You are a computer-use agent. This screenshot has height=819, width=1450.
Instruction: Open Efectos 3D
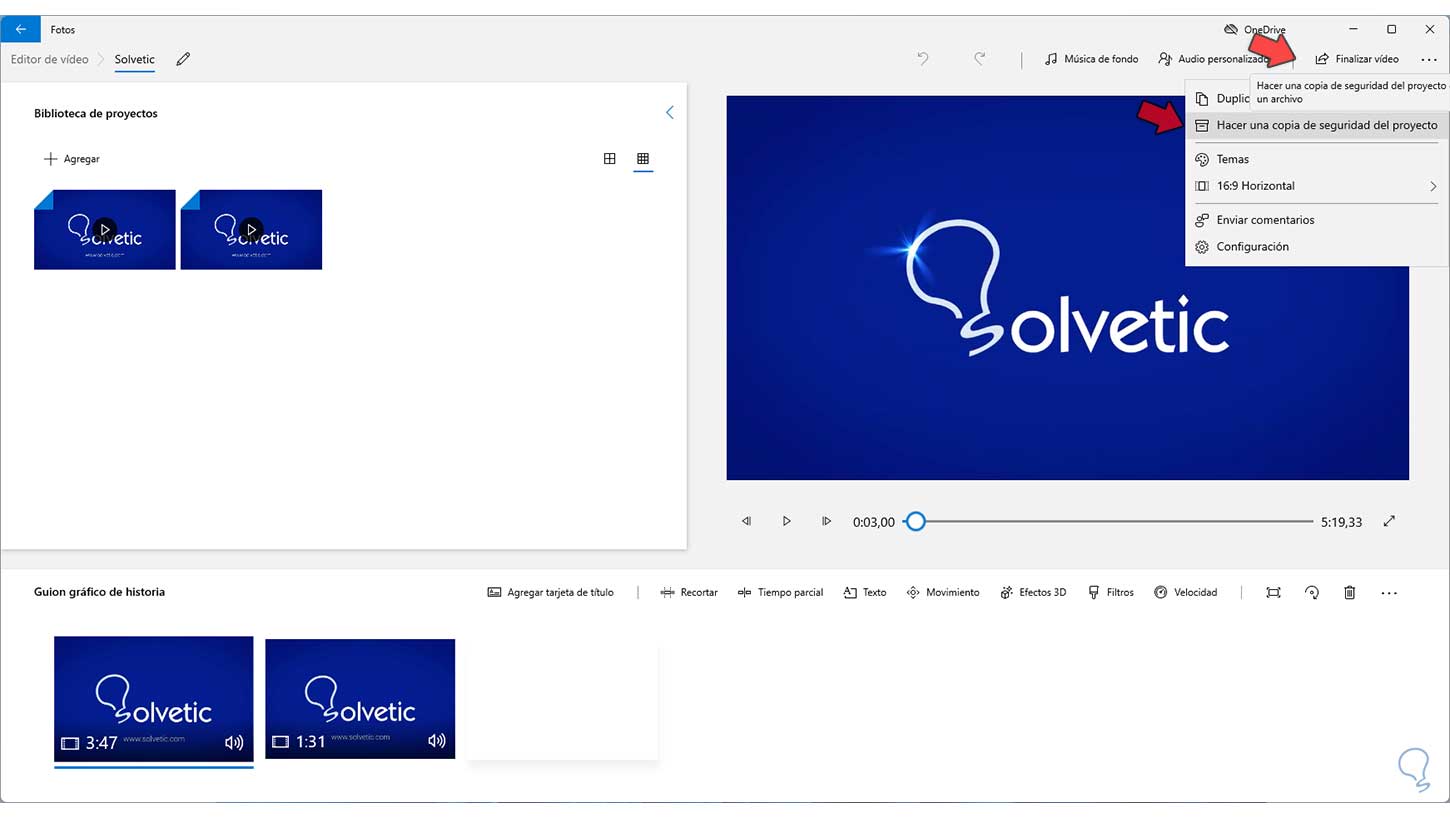[x=1033, y=593]
